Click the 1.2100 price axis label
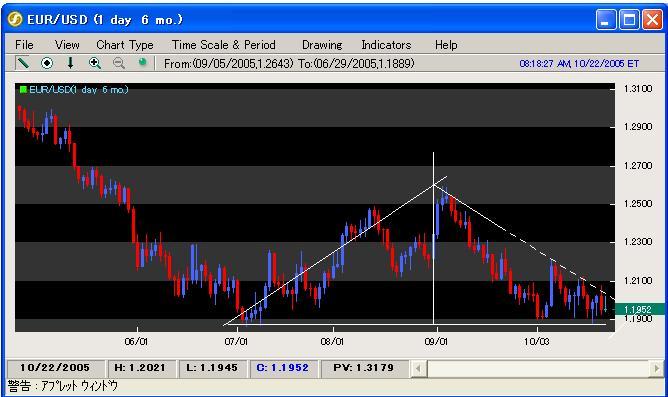The width and height of the screenshot is (668, 397). click(638, 280)
